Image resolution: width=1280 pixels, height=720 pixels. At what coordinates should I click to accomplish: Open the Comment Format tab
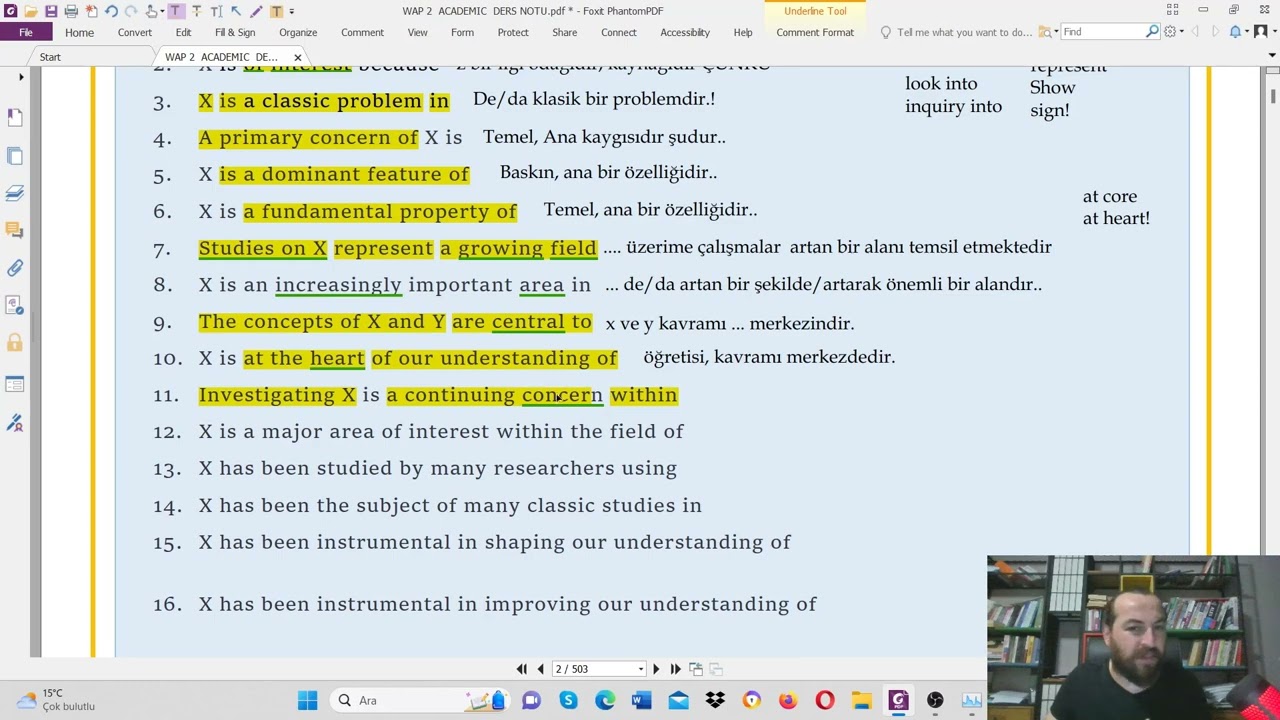(815, 32)
